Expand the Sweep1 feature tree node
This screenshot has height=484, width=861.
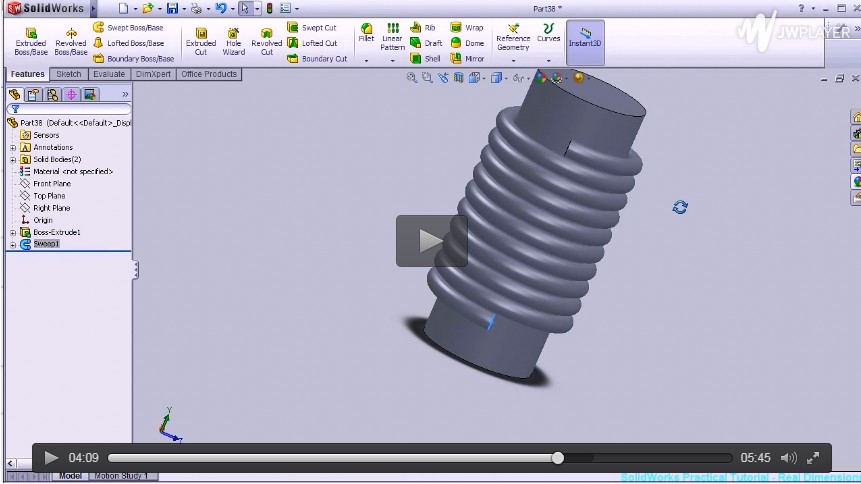click(x=13, y=244)
